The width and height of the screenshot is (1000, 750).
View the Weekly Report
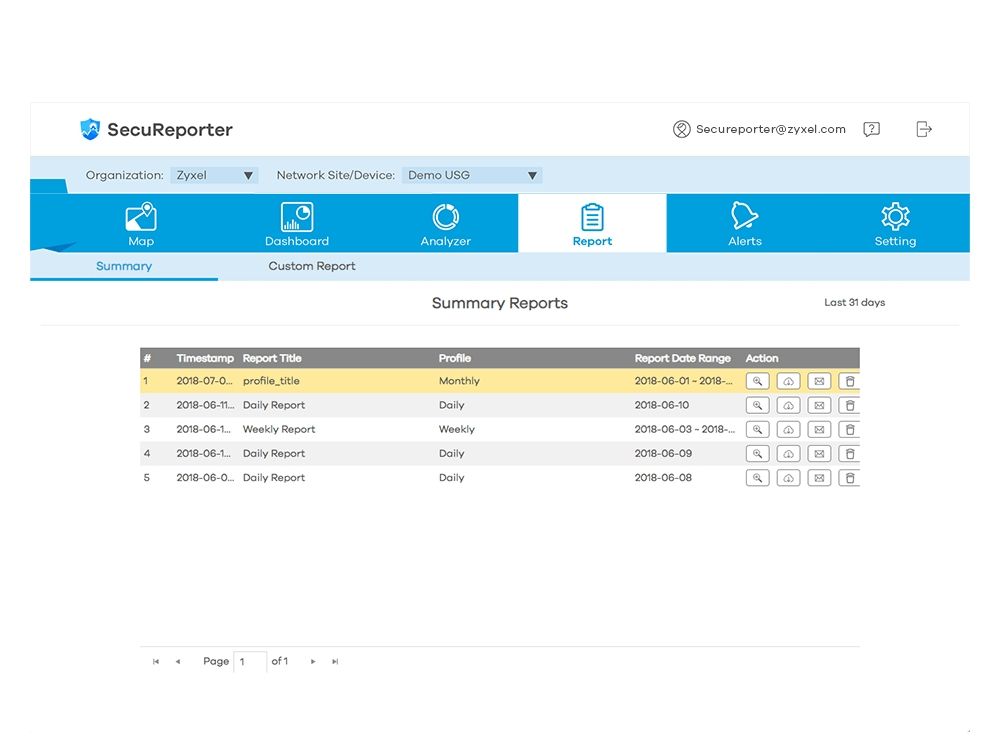click(757, 429)
